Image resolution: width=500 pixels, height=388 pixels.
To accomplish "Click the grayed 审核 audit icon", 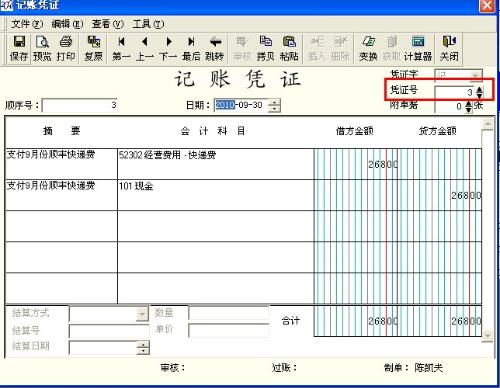I will (242, 49).
